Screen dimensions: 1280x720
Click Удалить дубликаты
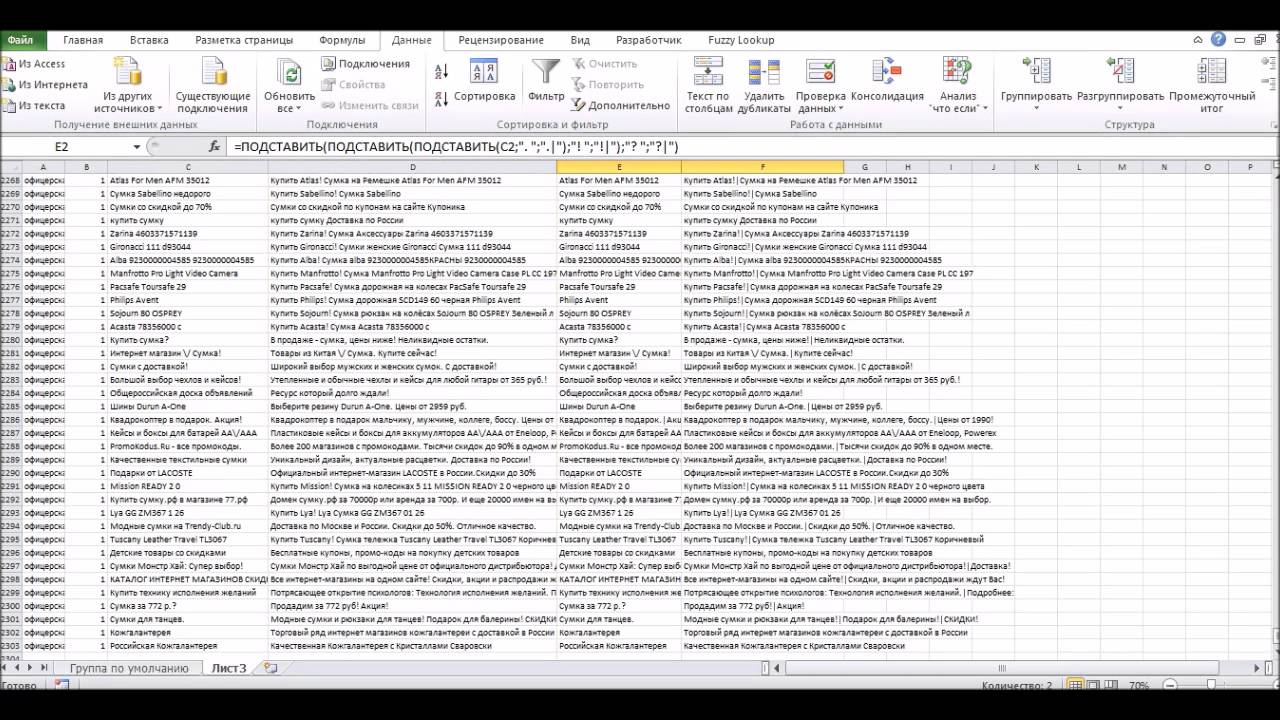[764, 86]
